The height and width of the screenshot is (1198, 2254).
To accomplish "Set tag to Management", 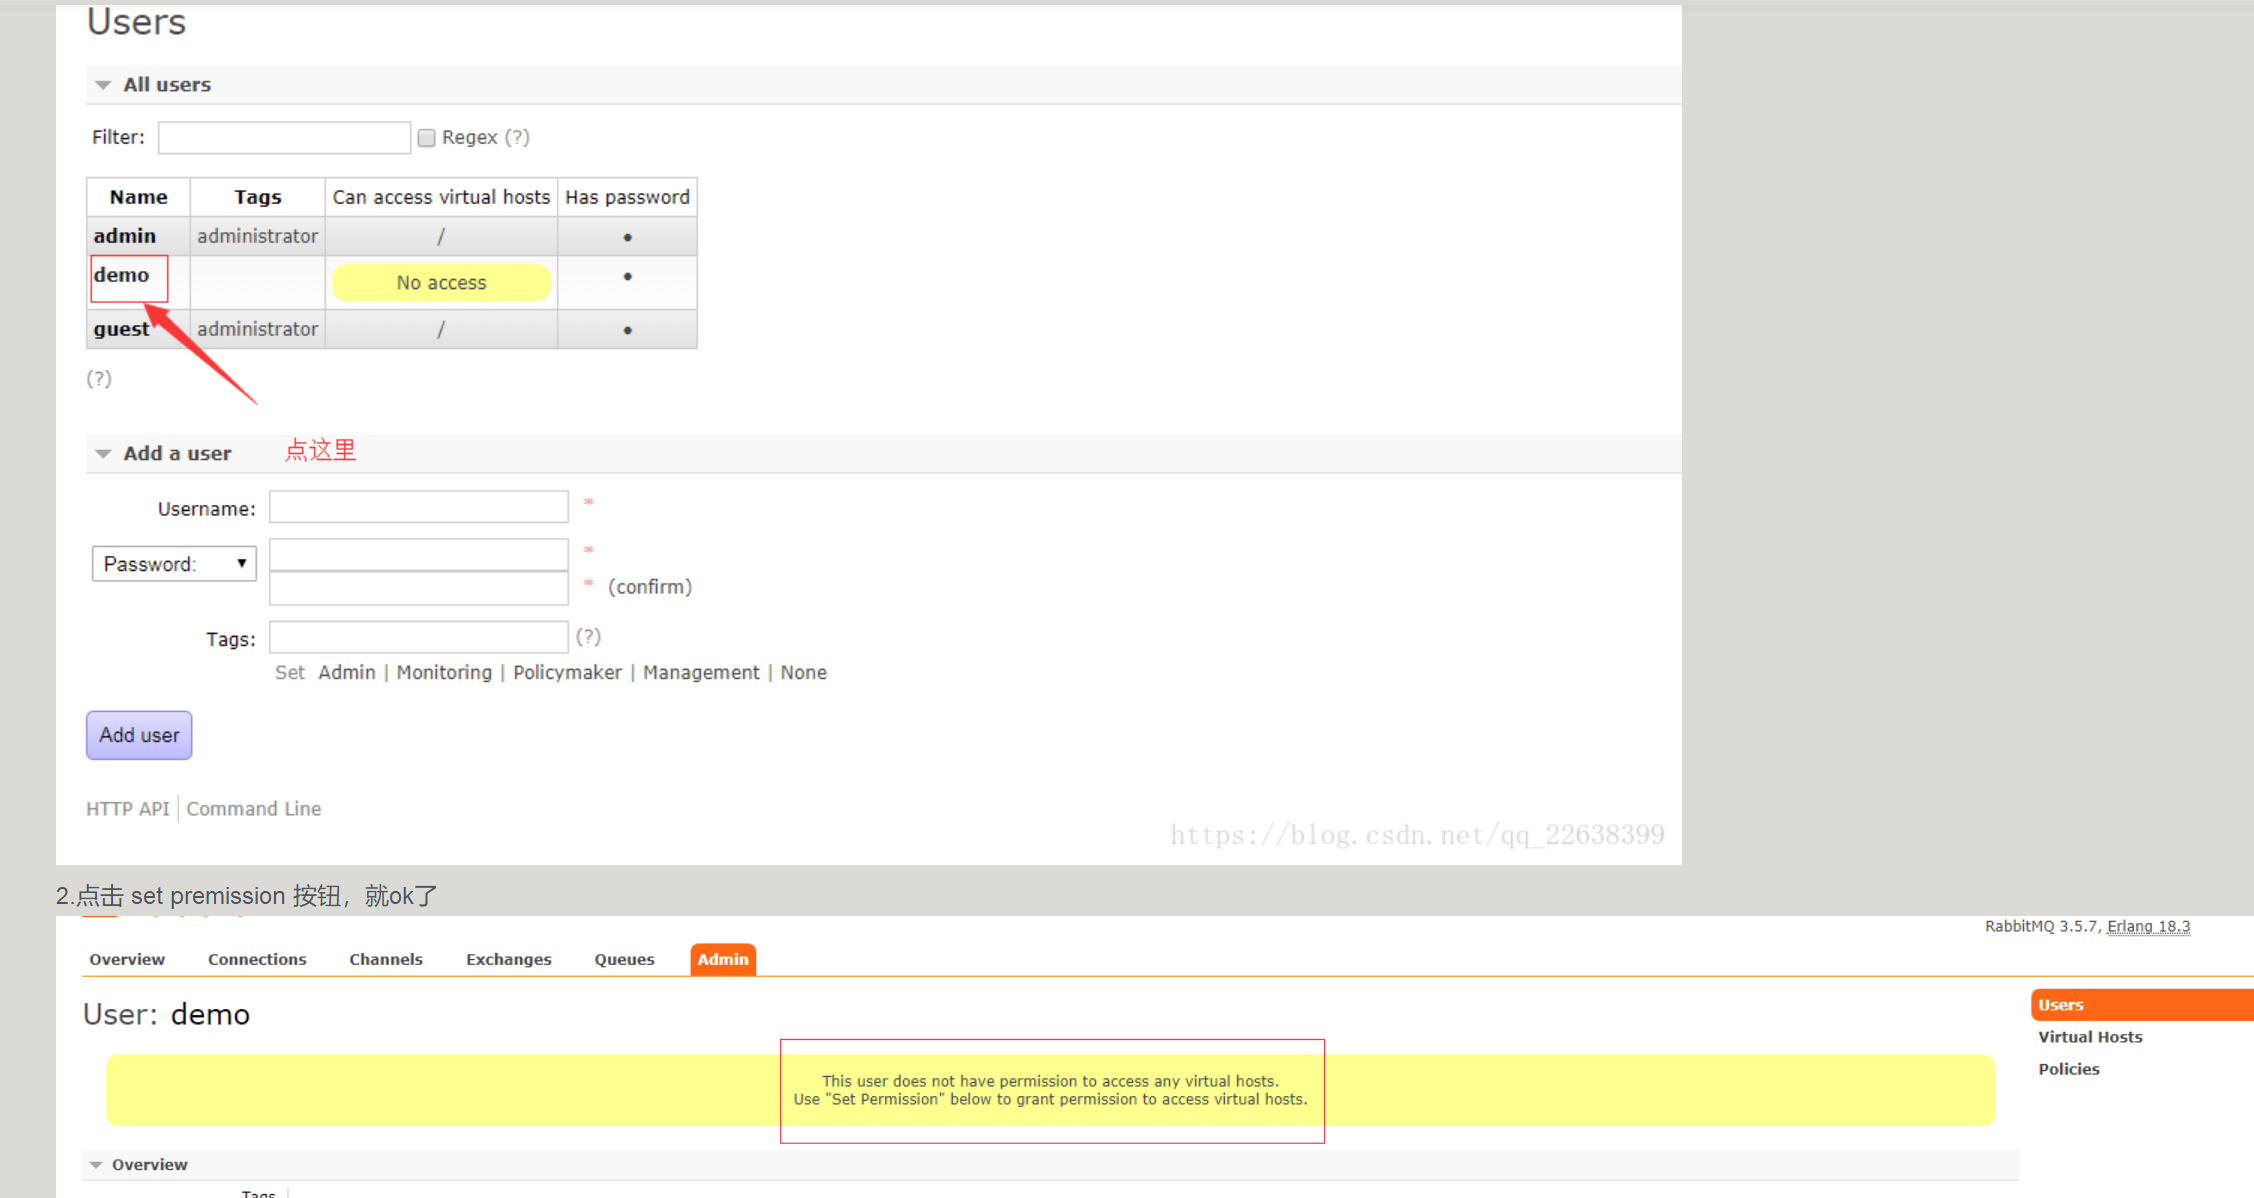I will (701, 673).
